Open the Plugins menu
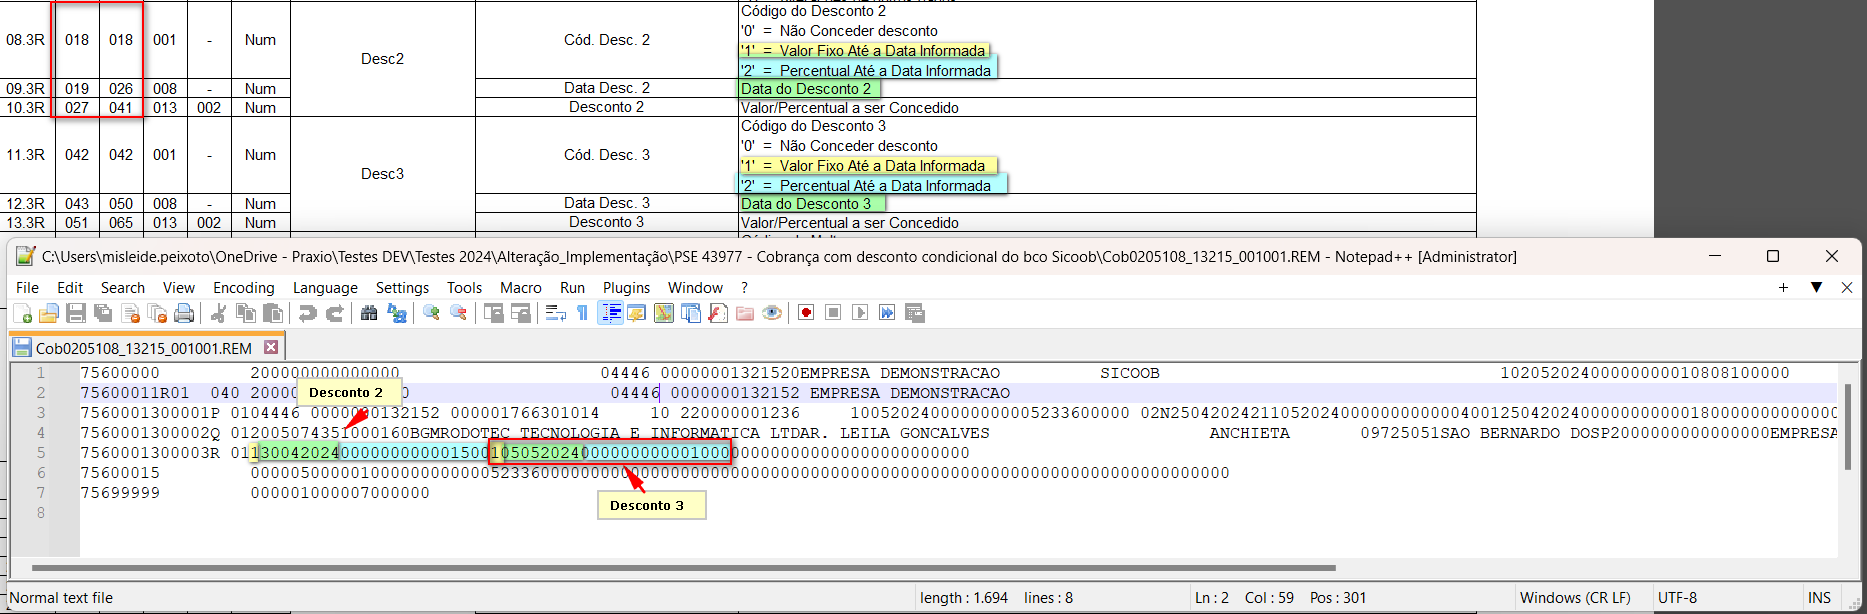The height and width of the screenshot is (614, 1867). (627, 288)
